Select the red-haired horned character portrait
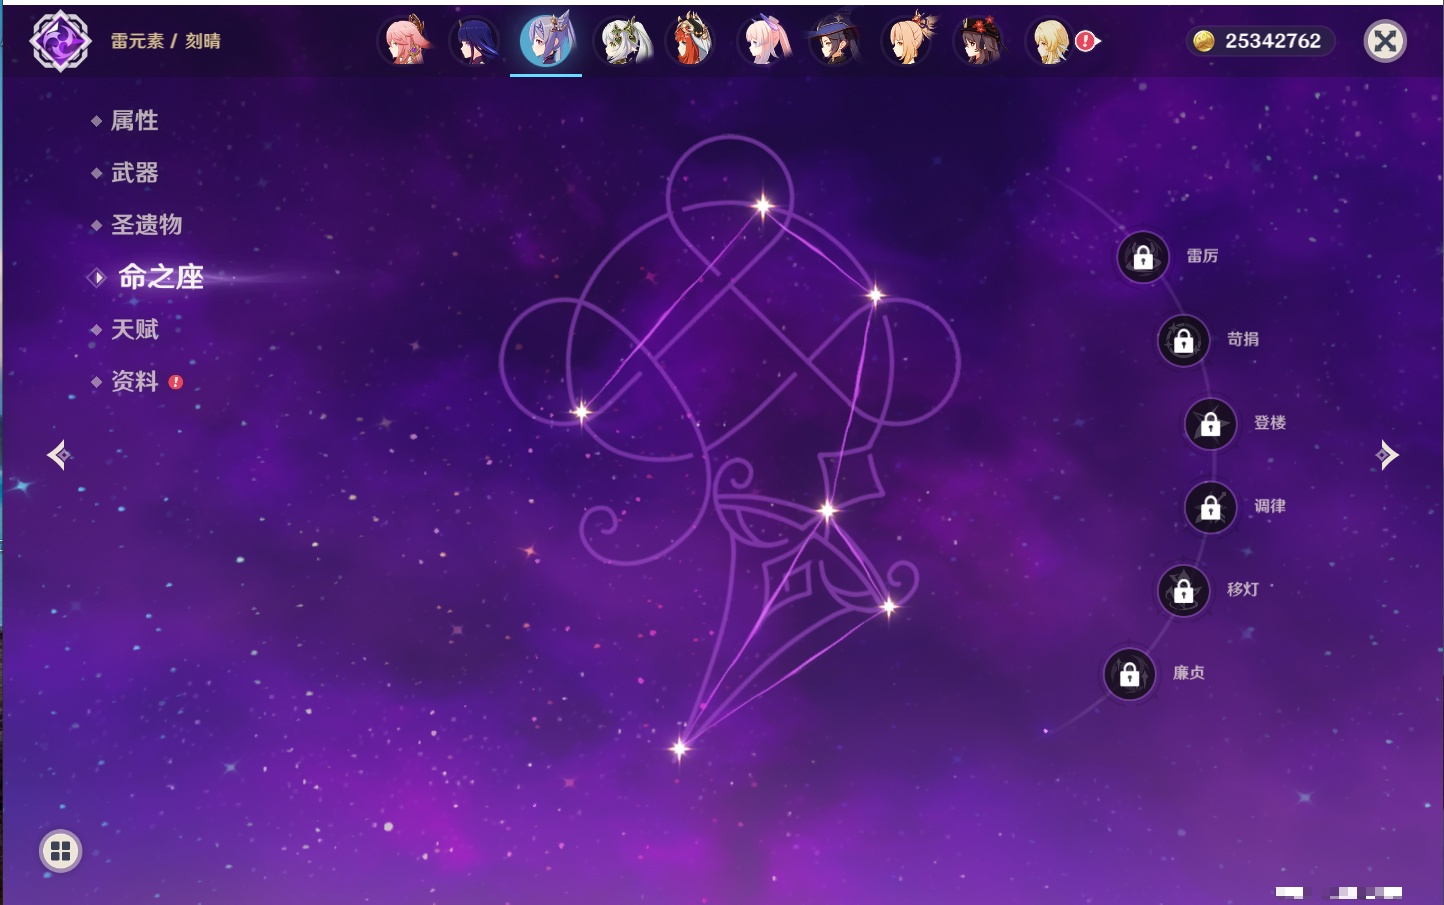Viewport: 1444px width, 905px height. click(x=692, y=41)
